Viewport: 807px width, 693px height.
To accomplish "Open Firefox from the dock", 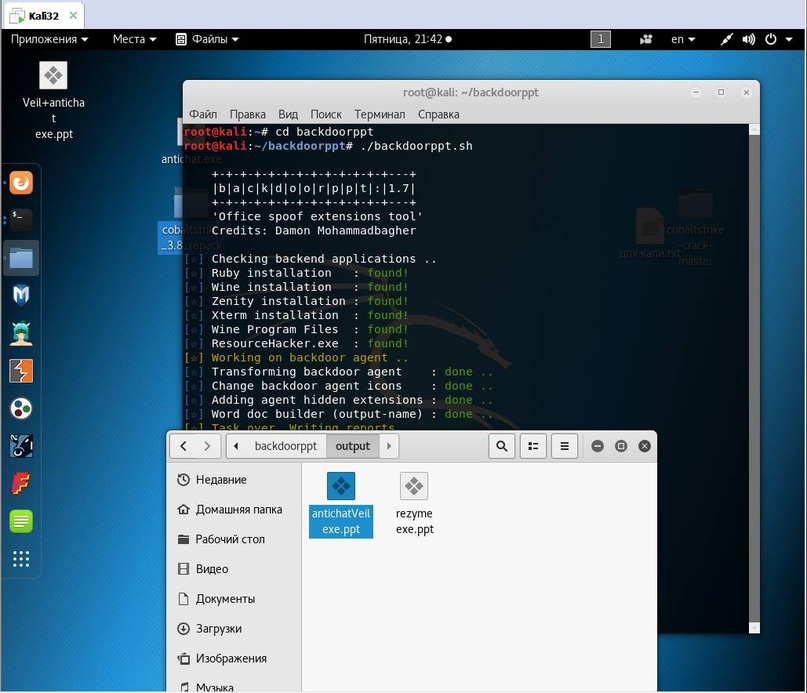I will pos(21,183).
